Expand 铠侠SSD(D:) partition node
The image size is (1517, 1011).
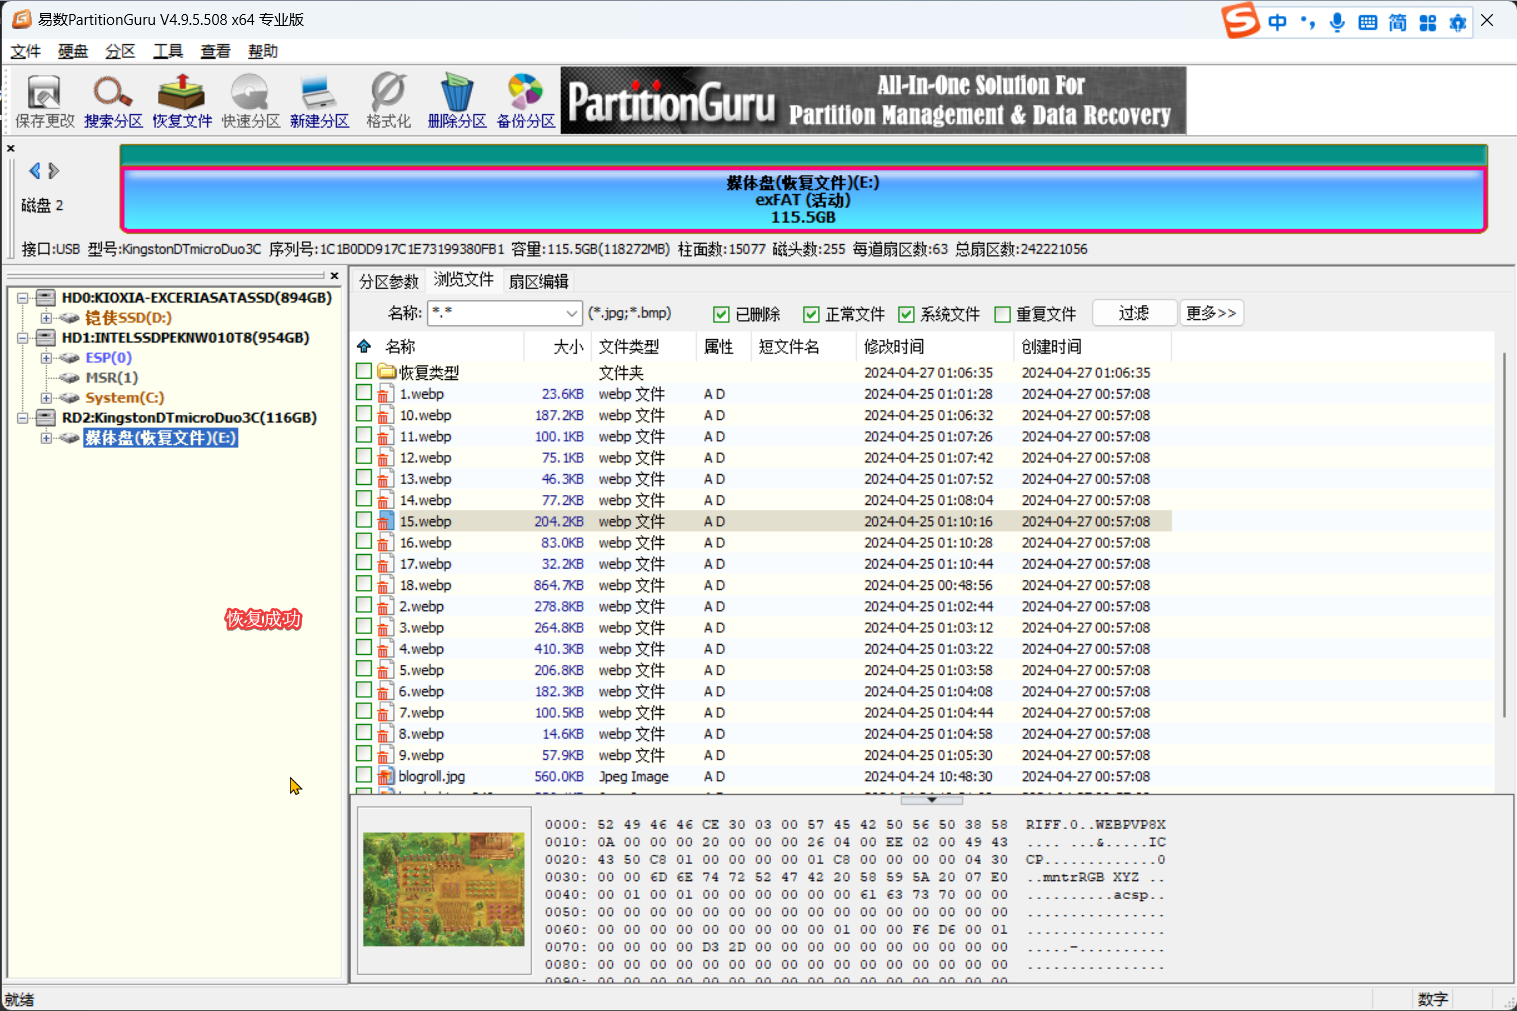point(46,318)
